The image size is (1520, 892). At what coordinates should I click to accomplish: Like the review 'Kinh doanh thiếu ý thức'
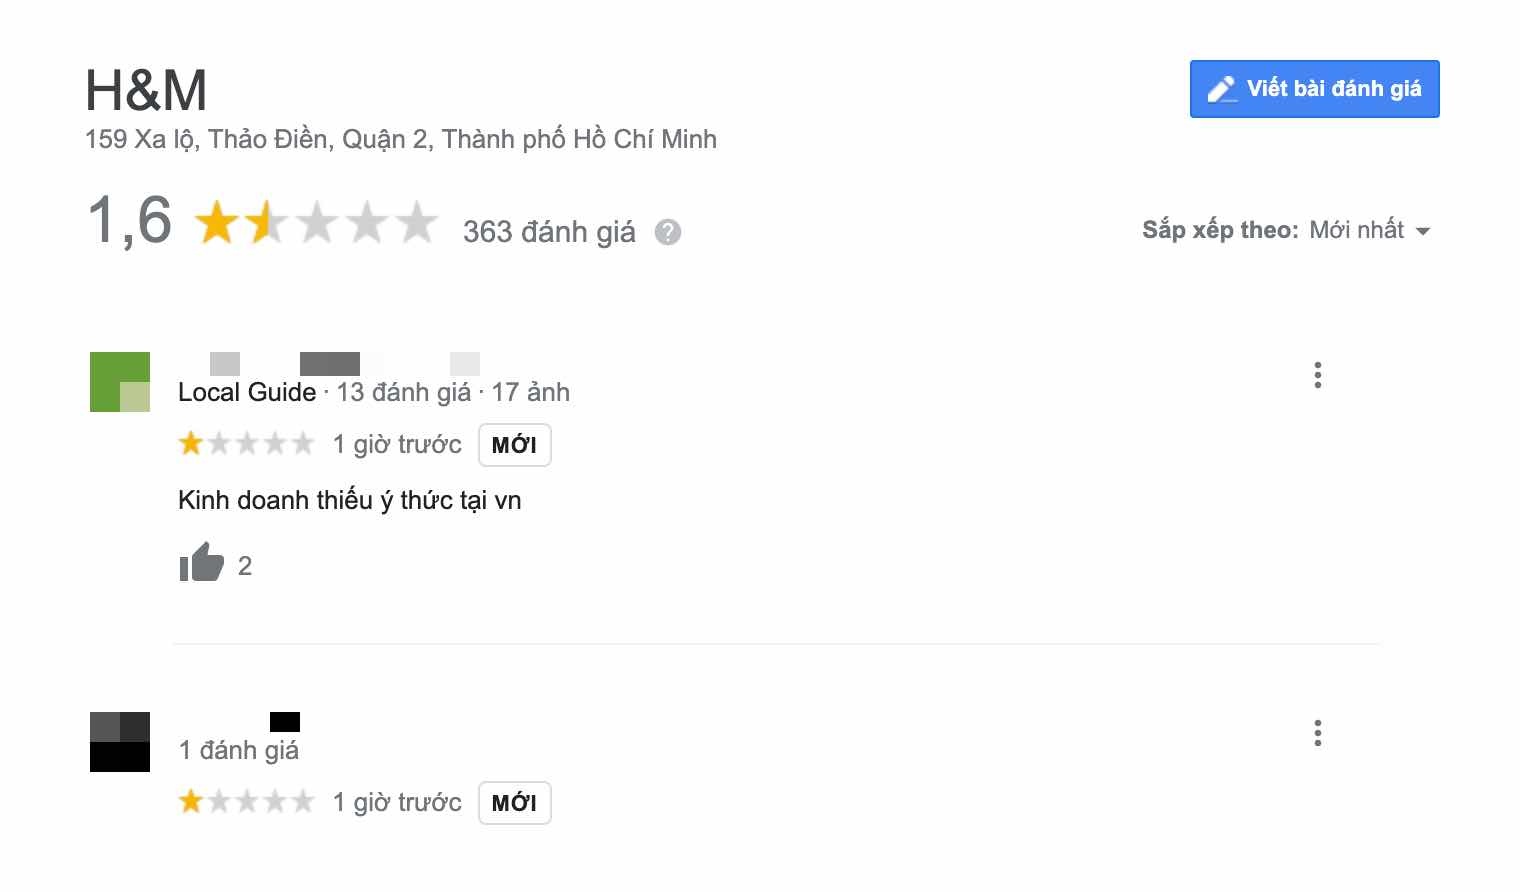pos(202,564)
